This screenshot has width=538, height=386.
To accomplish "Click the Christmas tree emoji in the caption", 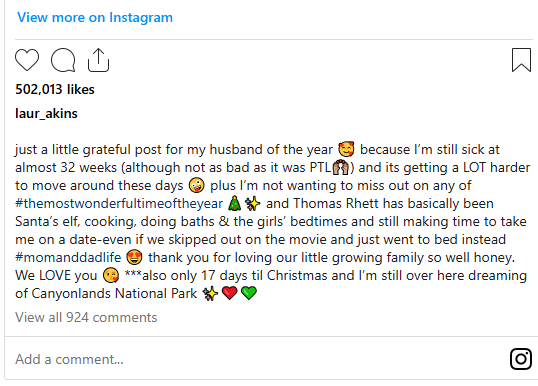I will pos(235,203).
